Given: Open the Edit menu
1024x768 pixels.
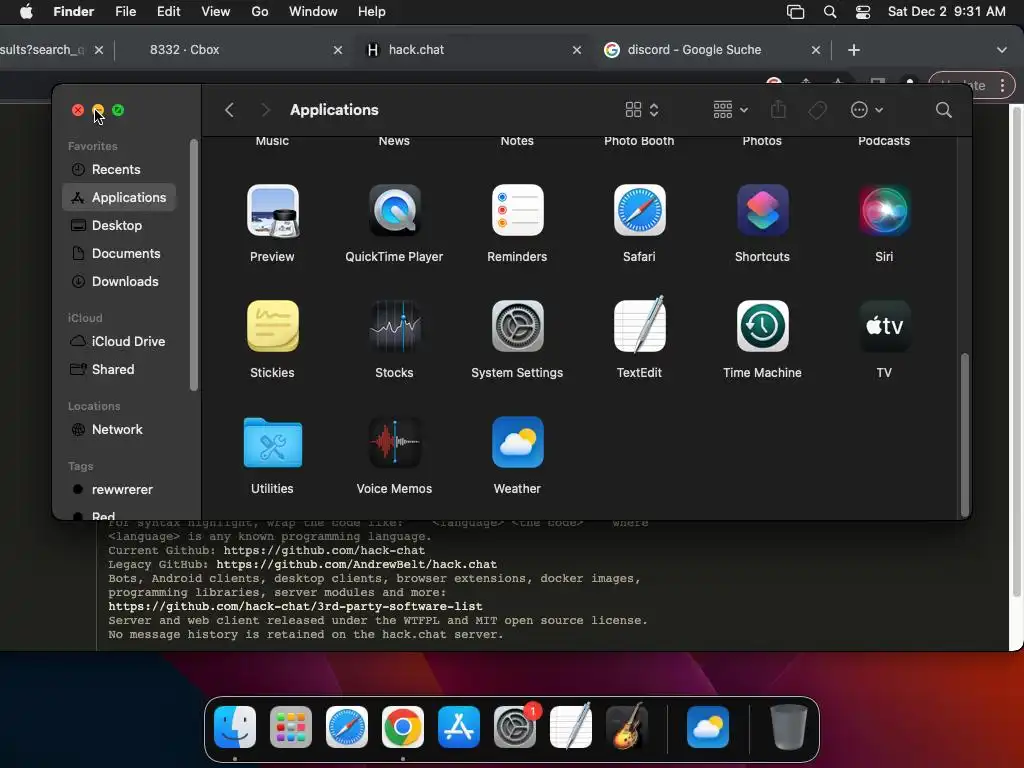Looking at the screenshot, I should (x=168, y=12).
